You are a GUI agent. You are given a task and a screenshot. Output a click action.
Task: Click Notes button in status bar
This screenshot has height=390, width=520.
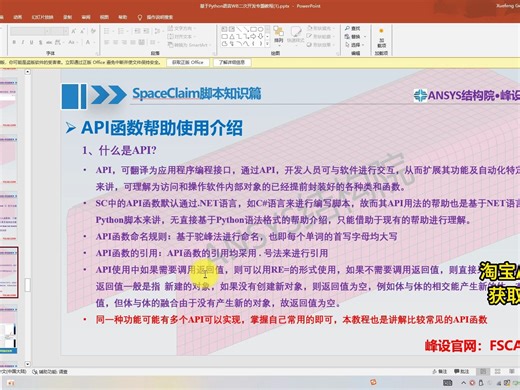(x=440, y=371)
